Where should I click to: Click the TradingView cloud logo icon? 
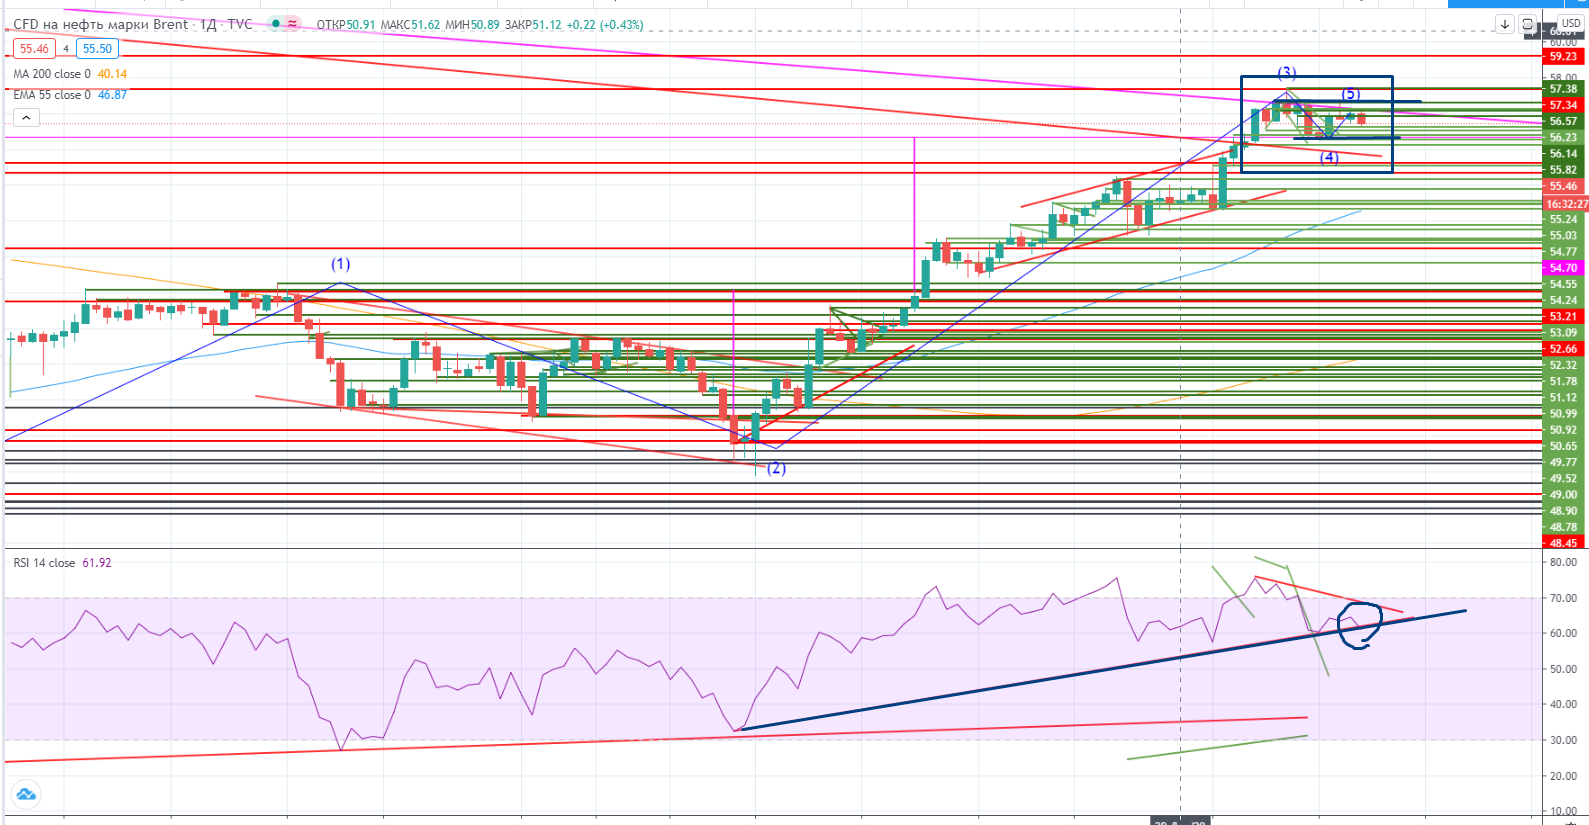point(26,794)
